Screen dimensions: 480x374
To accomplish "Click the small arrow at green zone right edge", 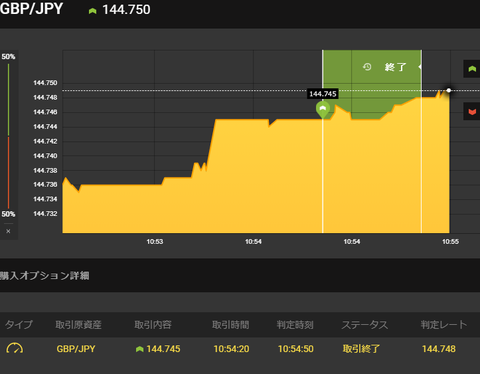I will point(420,67).
